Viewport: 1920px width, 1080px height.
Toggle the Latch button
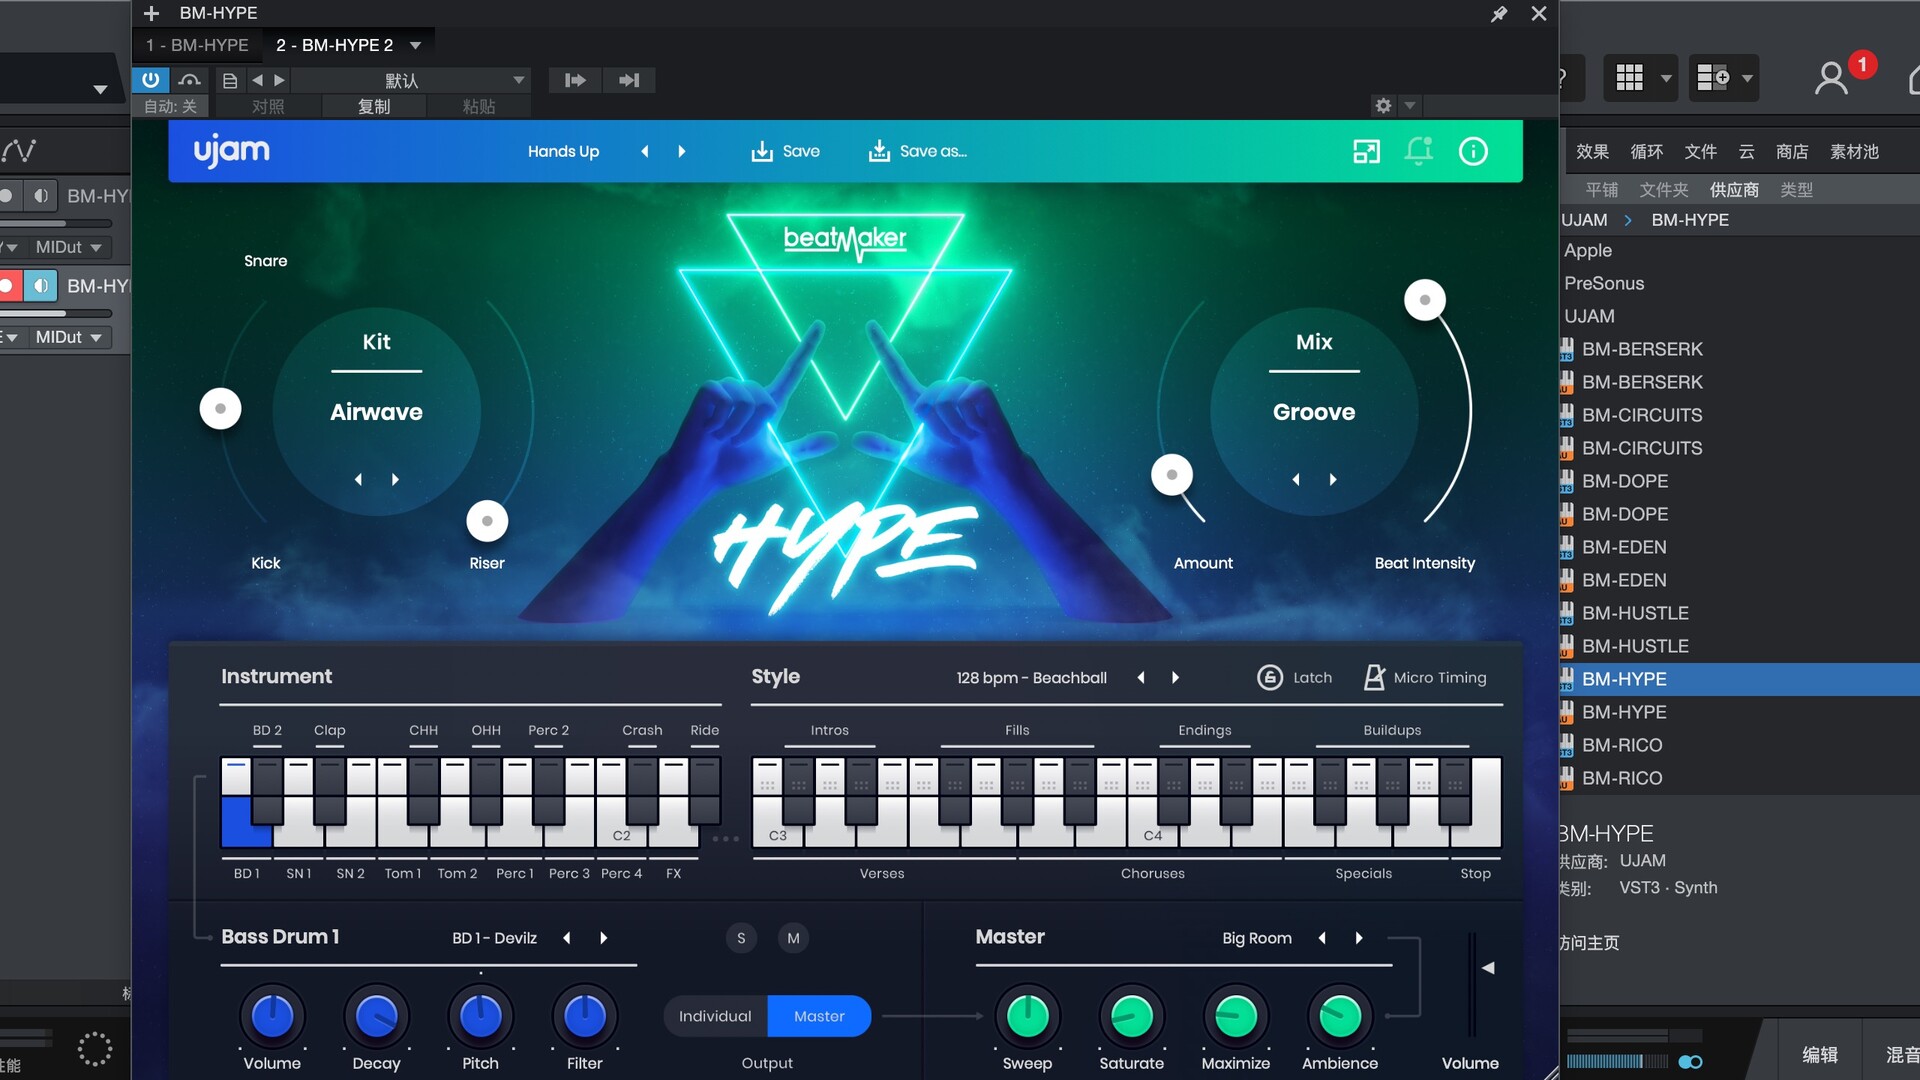pos(1294,677)
